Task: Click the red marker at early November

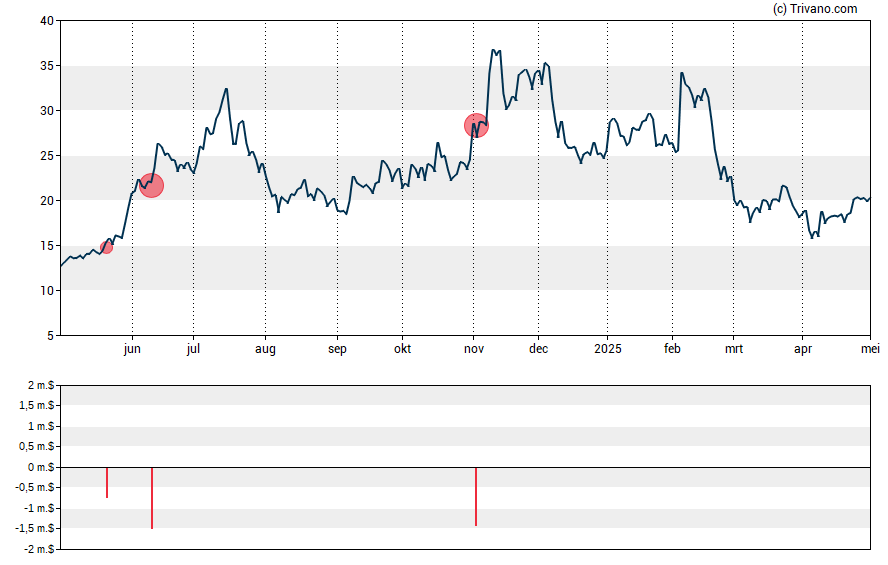Action: [x=476, y=126]
